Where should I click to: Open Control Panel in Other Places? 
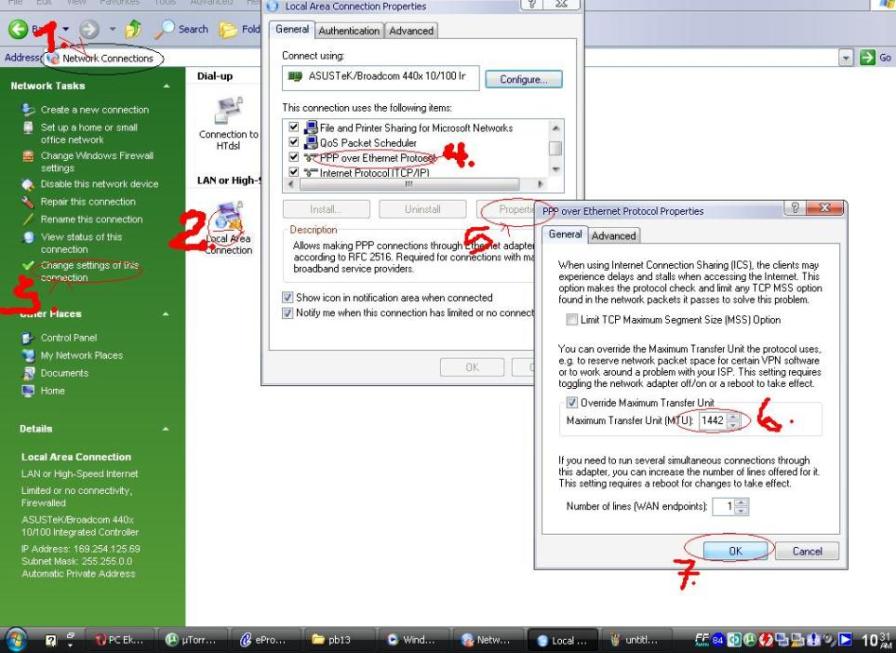coord(68,338)
